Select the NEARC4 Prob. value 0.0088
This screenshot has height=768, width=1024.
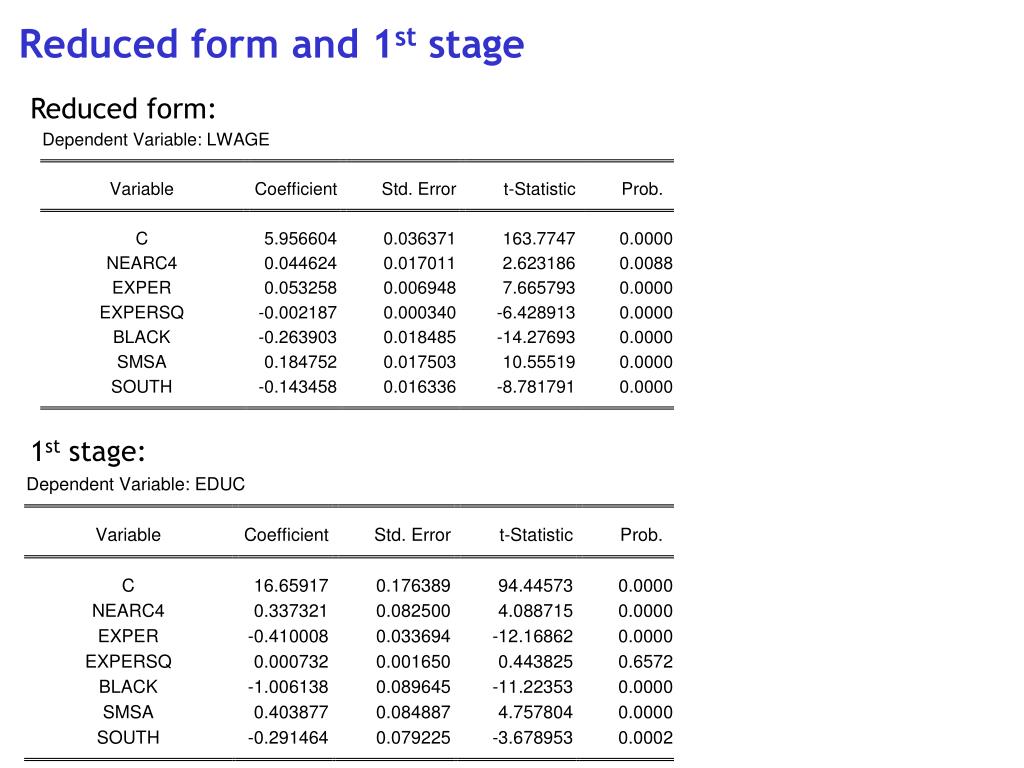646,263
